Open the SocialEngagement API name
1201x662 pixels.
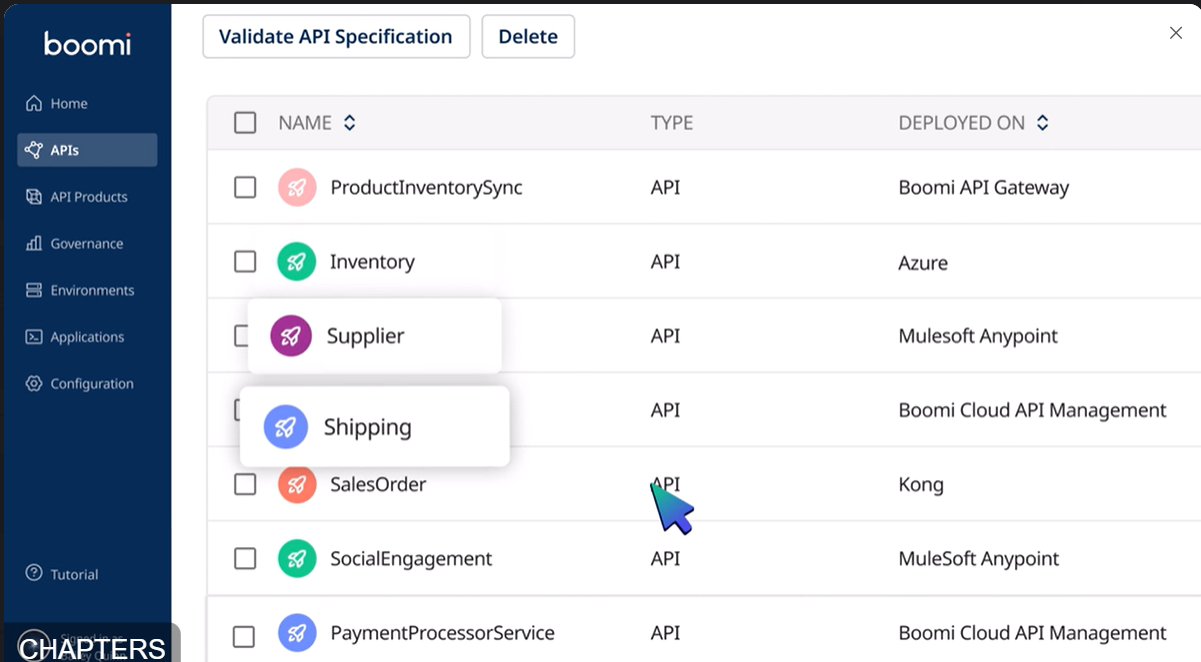pyautogui.click(x=411, y=559)
